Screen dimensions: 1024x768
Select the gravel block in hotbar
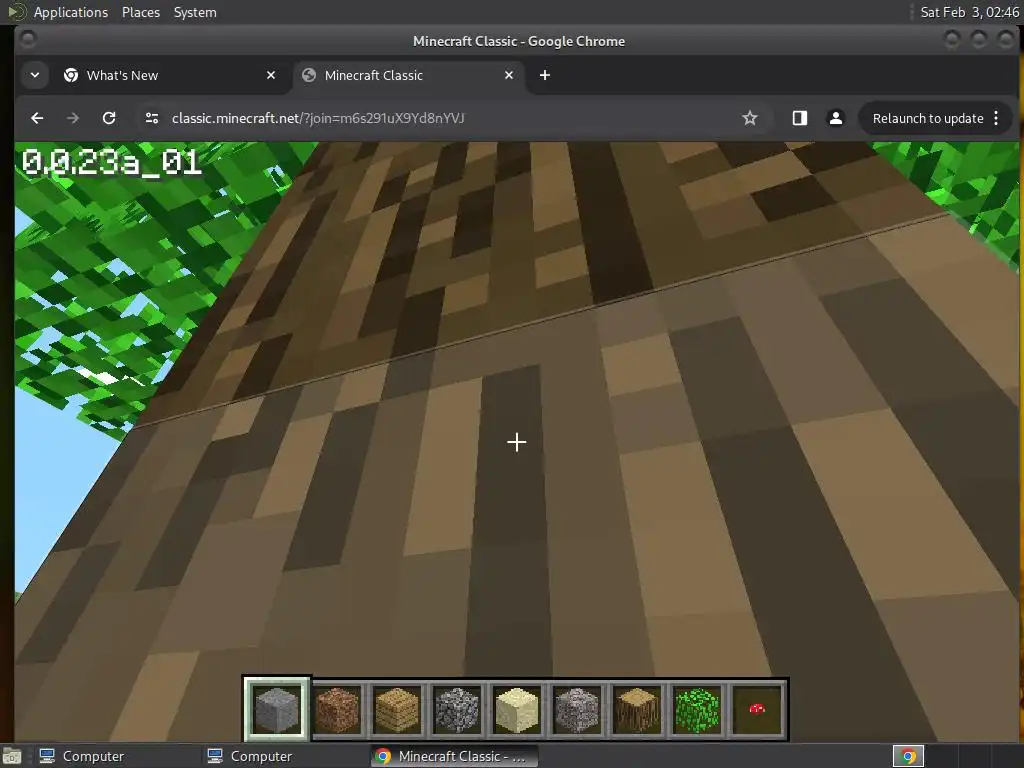(577, 709)
